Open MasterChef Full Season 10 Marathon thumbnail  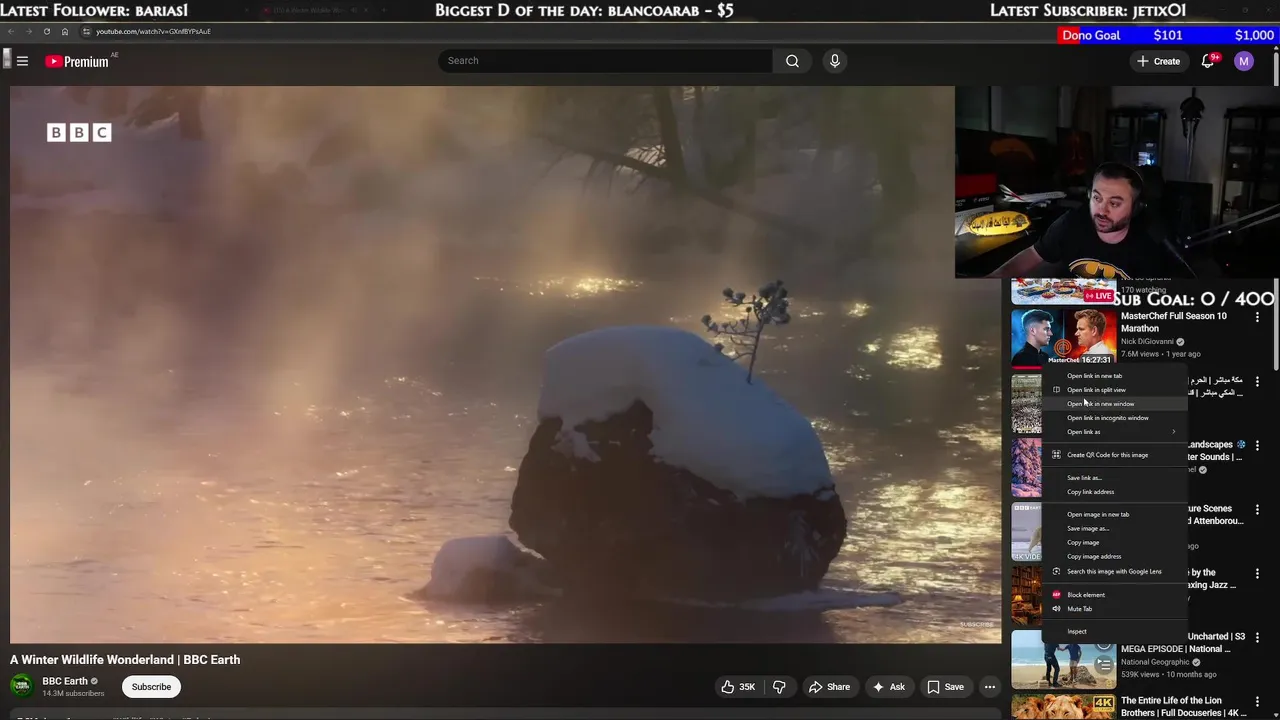(x=1063, y=337)
